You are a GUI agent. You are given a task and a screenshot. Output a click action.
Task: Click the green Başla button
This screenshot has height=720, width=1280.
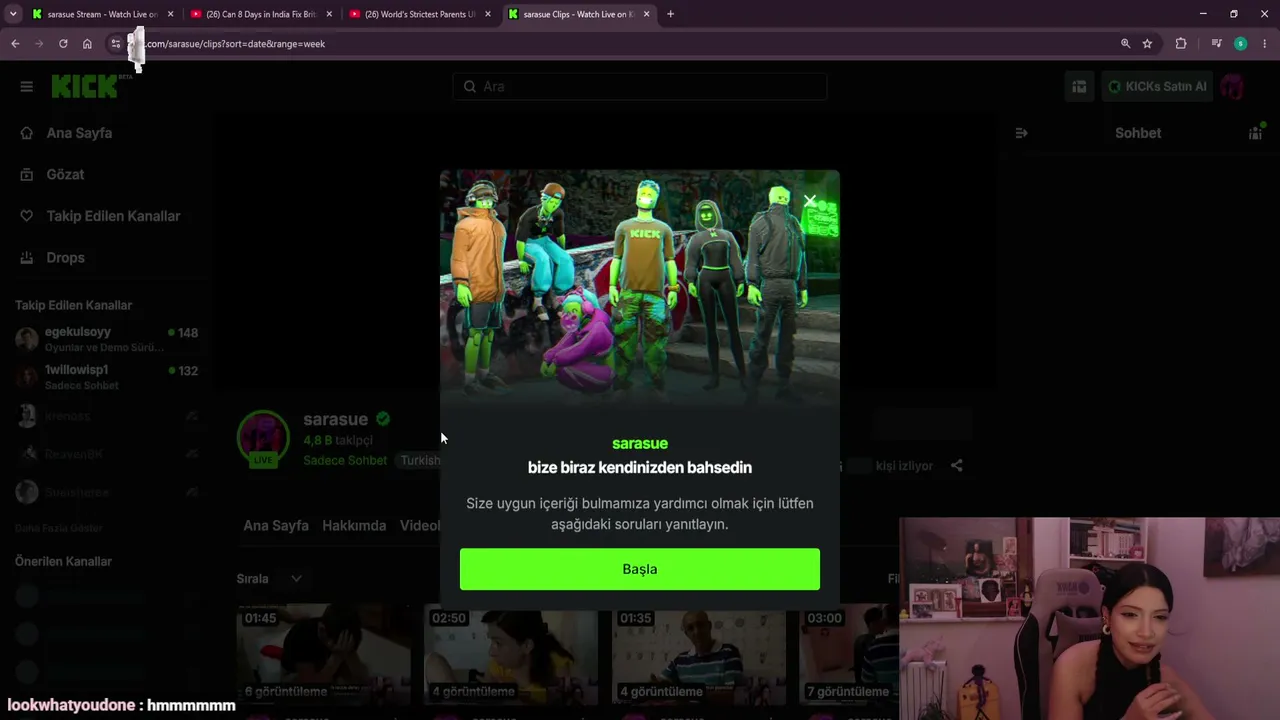pos(640,569)
